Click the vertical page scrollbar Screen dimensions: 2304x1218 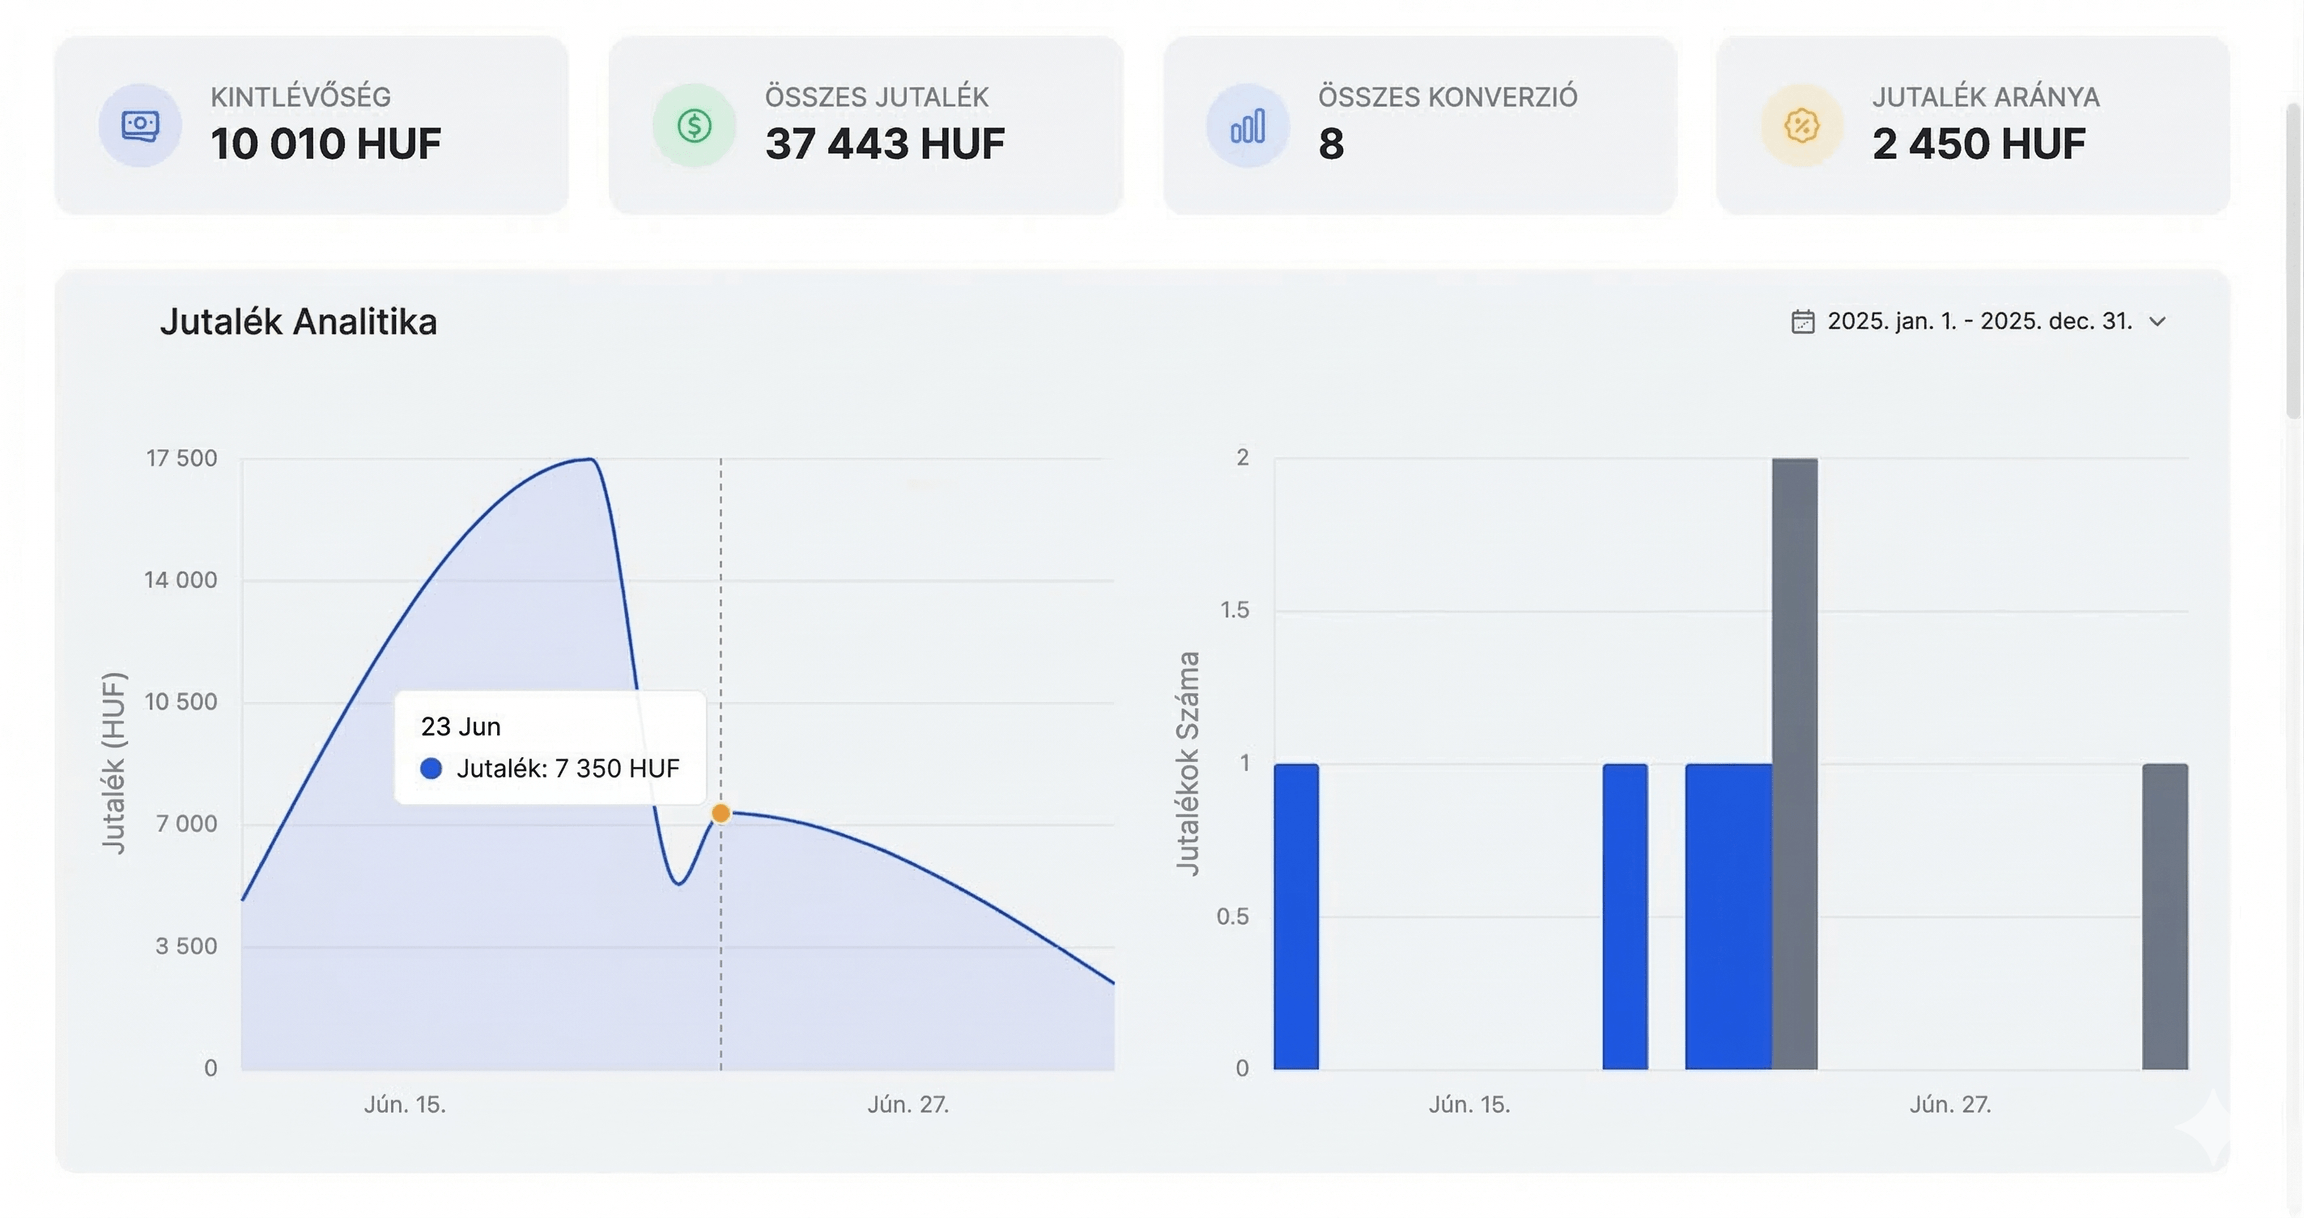2293,260
